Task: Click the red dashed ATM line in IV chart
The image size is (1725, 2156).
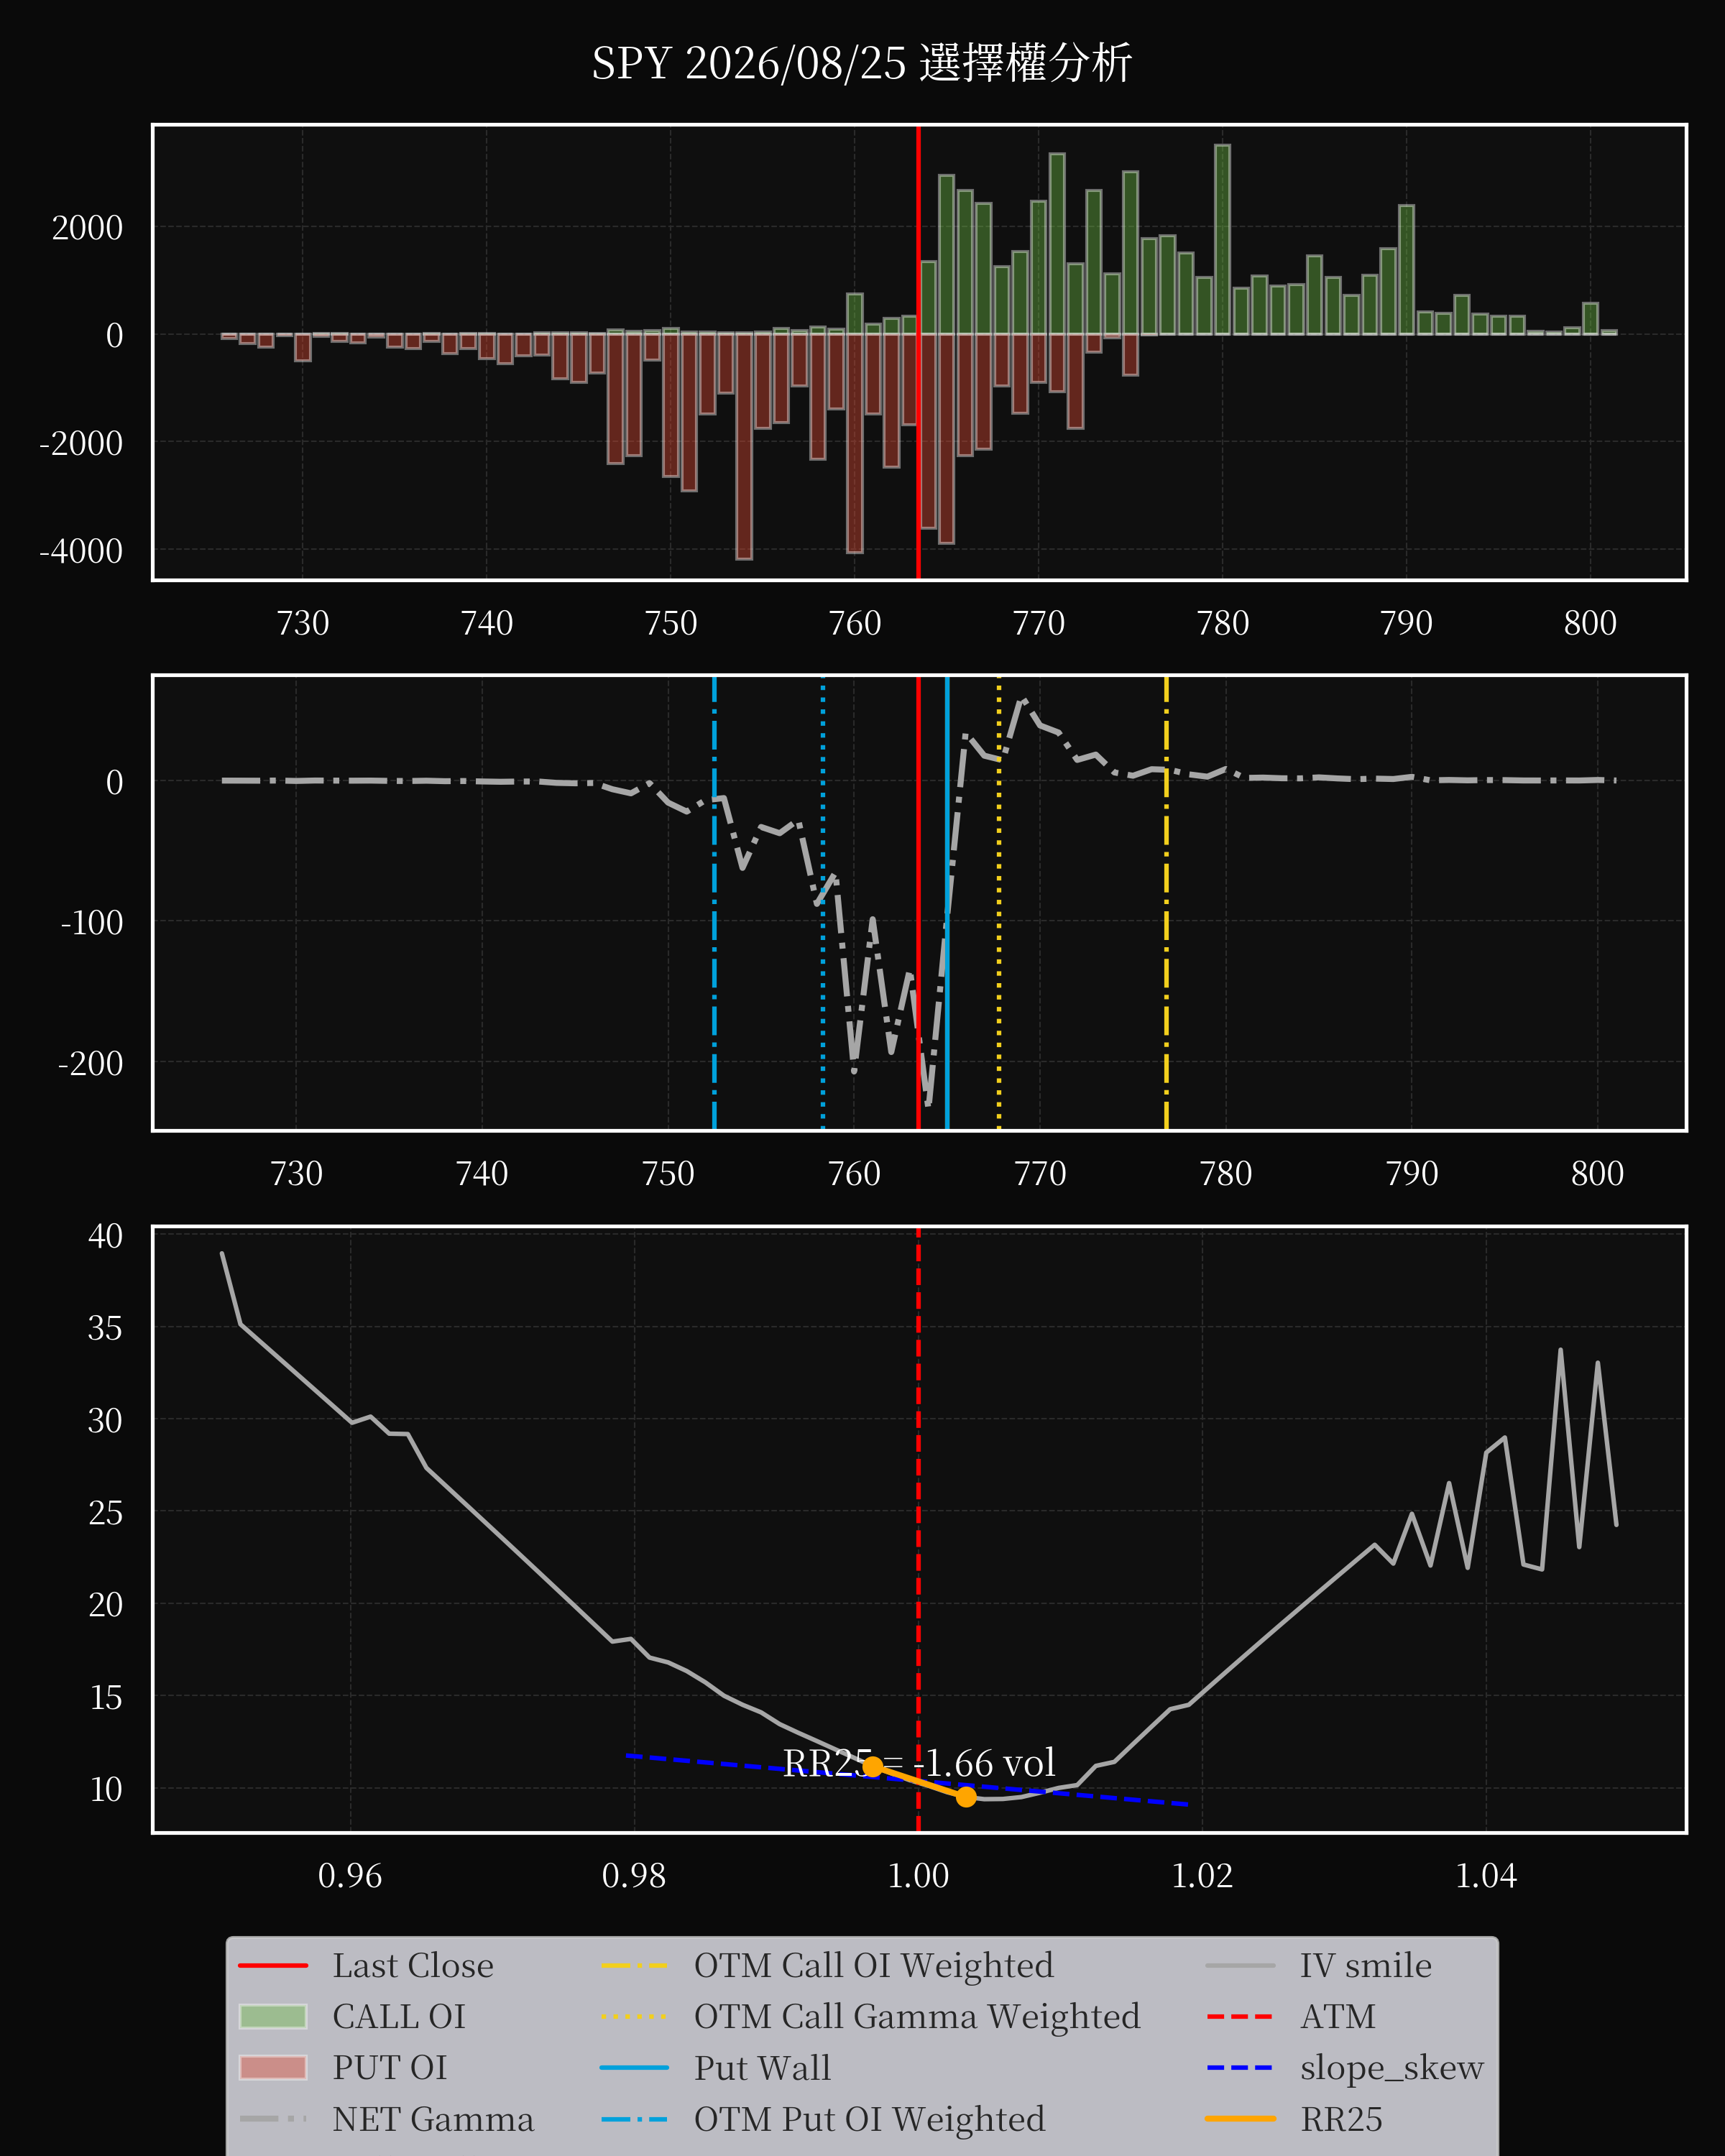Action: coord(918,1530)
